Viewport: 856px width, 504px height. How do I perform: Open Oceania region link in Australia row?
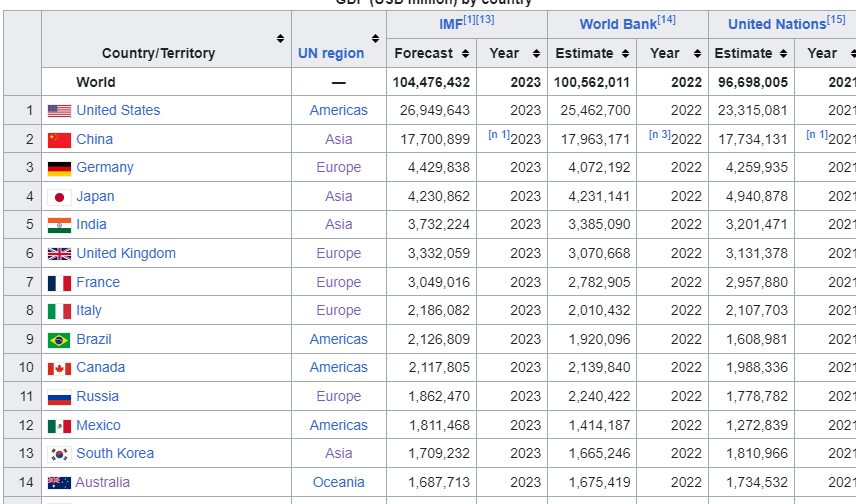[x=338, y=483]
